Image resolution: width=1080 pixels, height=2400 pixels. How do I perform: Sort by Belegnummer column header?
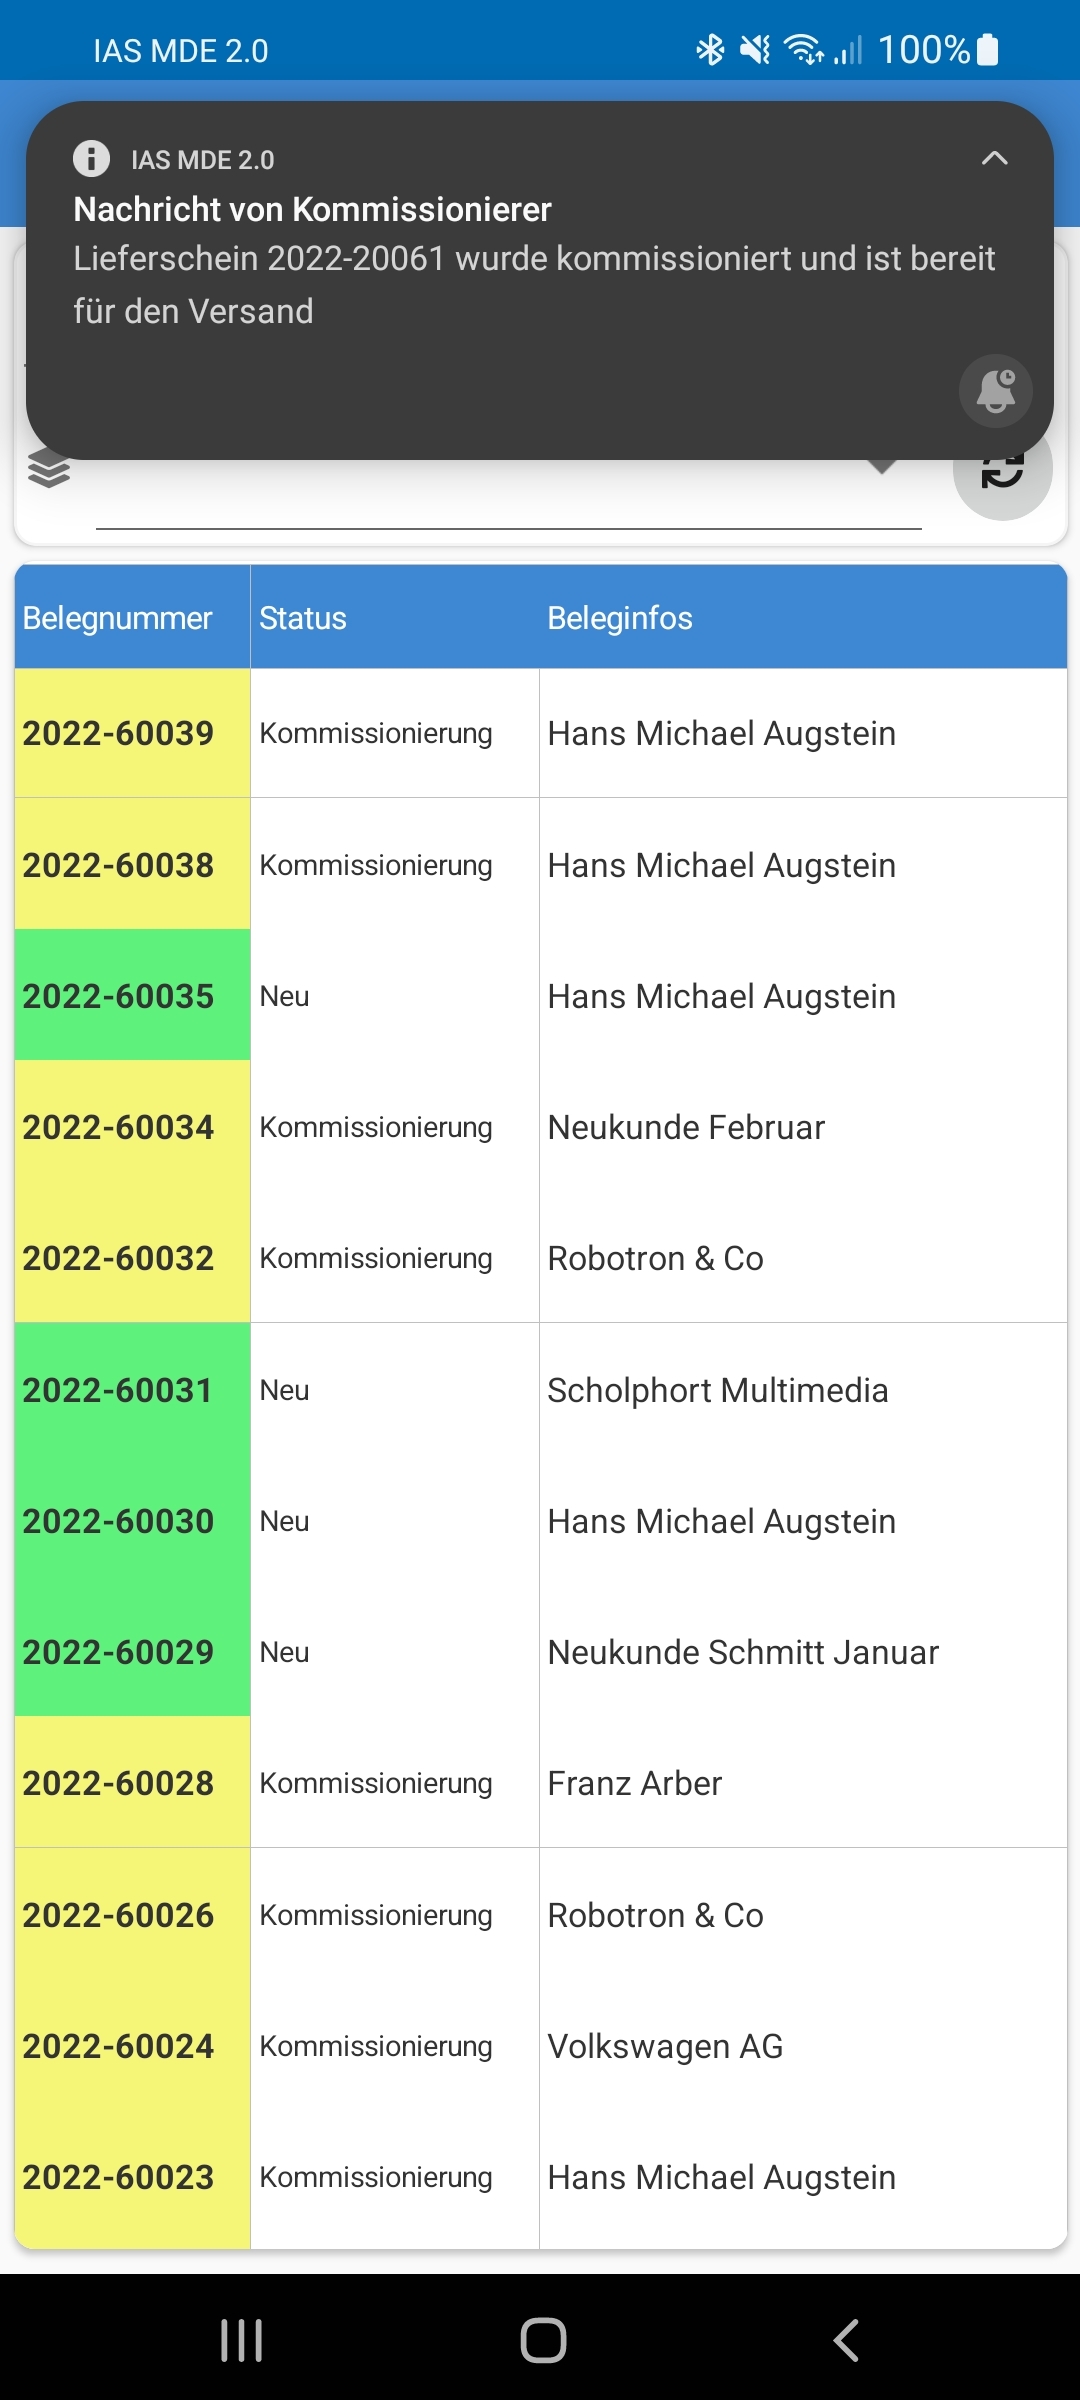click(118, 618)
